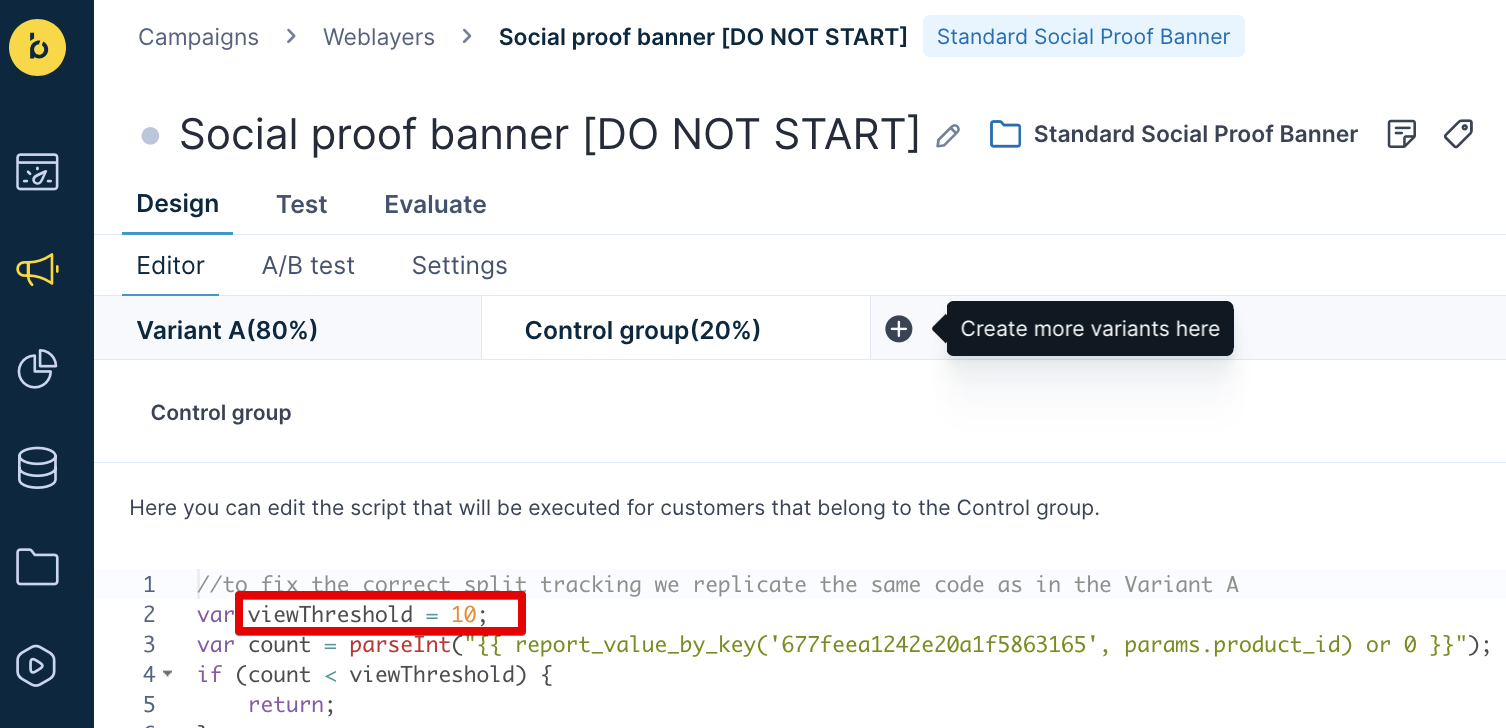This screenshot has height=728, width=1506.
Task: Select the Editor sub-tab
Action: click(x=171, y=266)
